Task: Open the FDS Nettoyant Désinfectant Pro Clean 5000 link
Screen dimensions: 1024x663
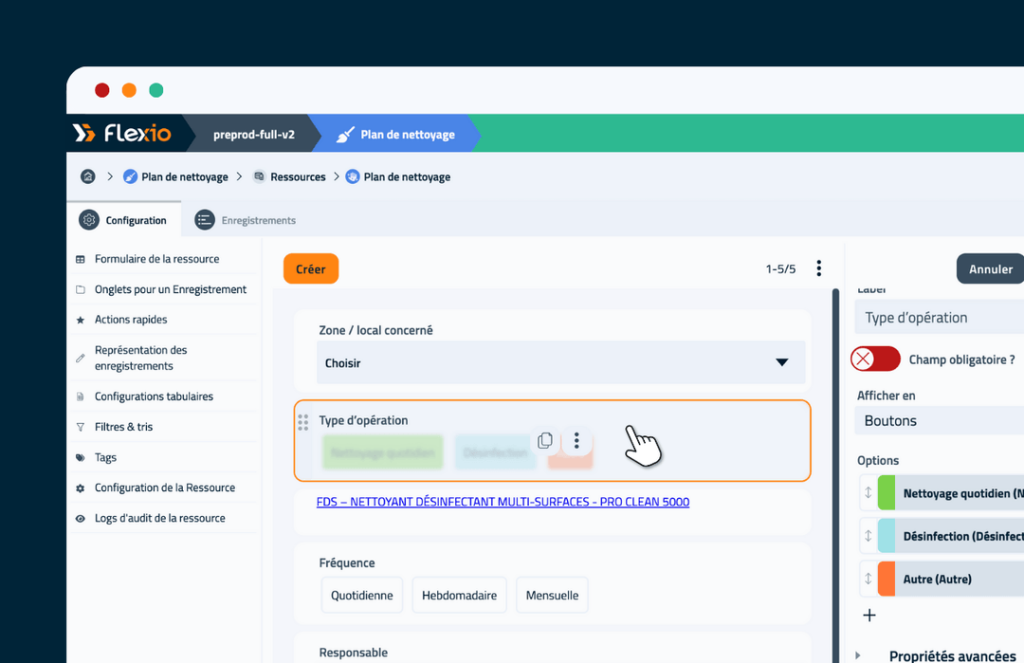Action: click(x=502, y=502)
